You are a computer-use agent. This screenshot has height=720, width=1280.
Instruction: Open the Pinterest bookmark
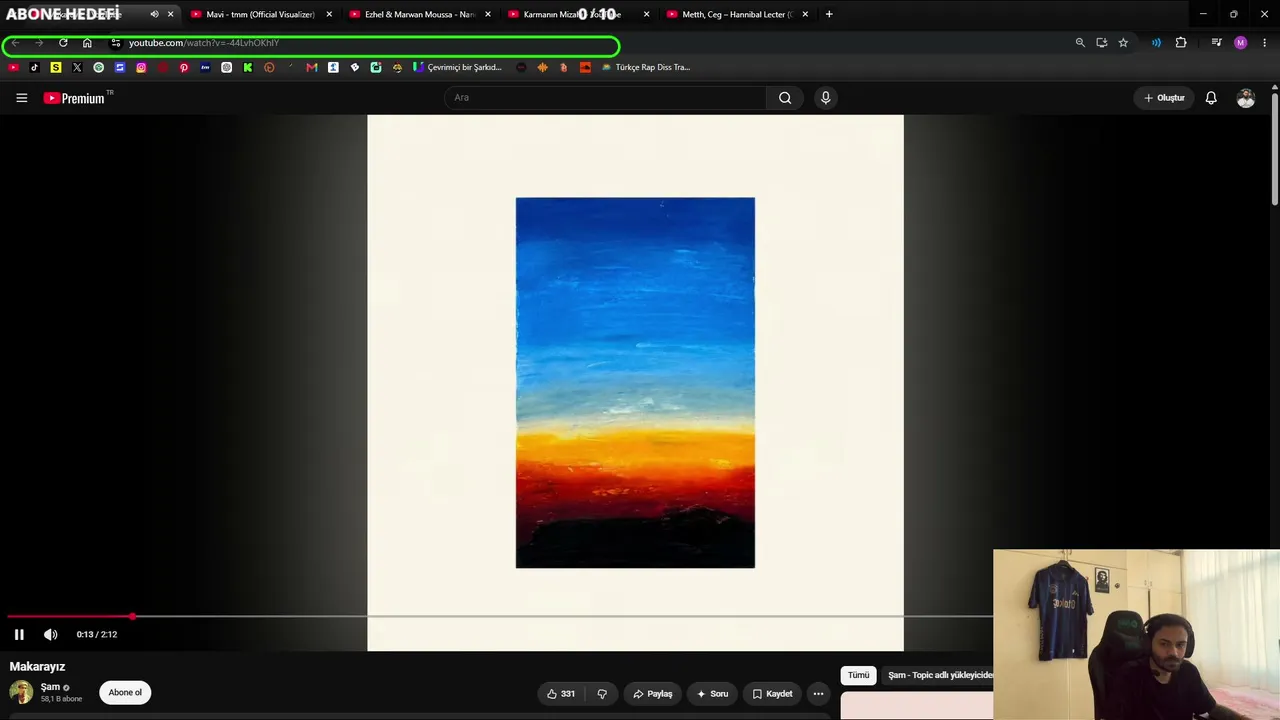(x=184, y=67)
